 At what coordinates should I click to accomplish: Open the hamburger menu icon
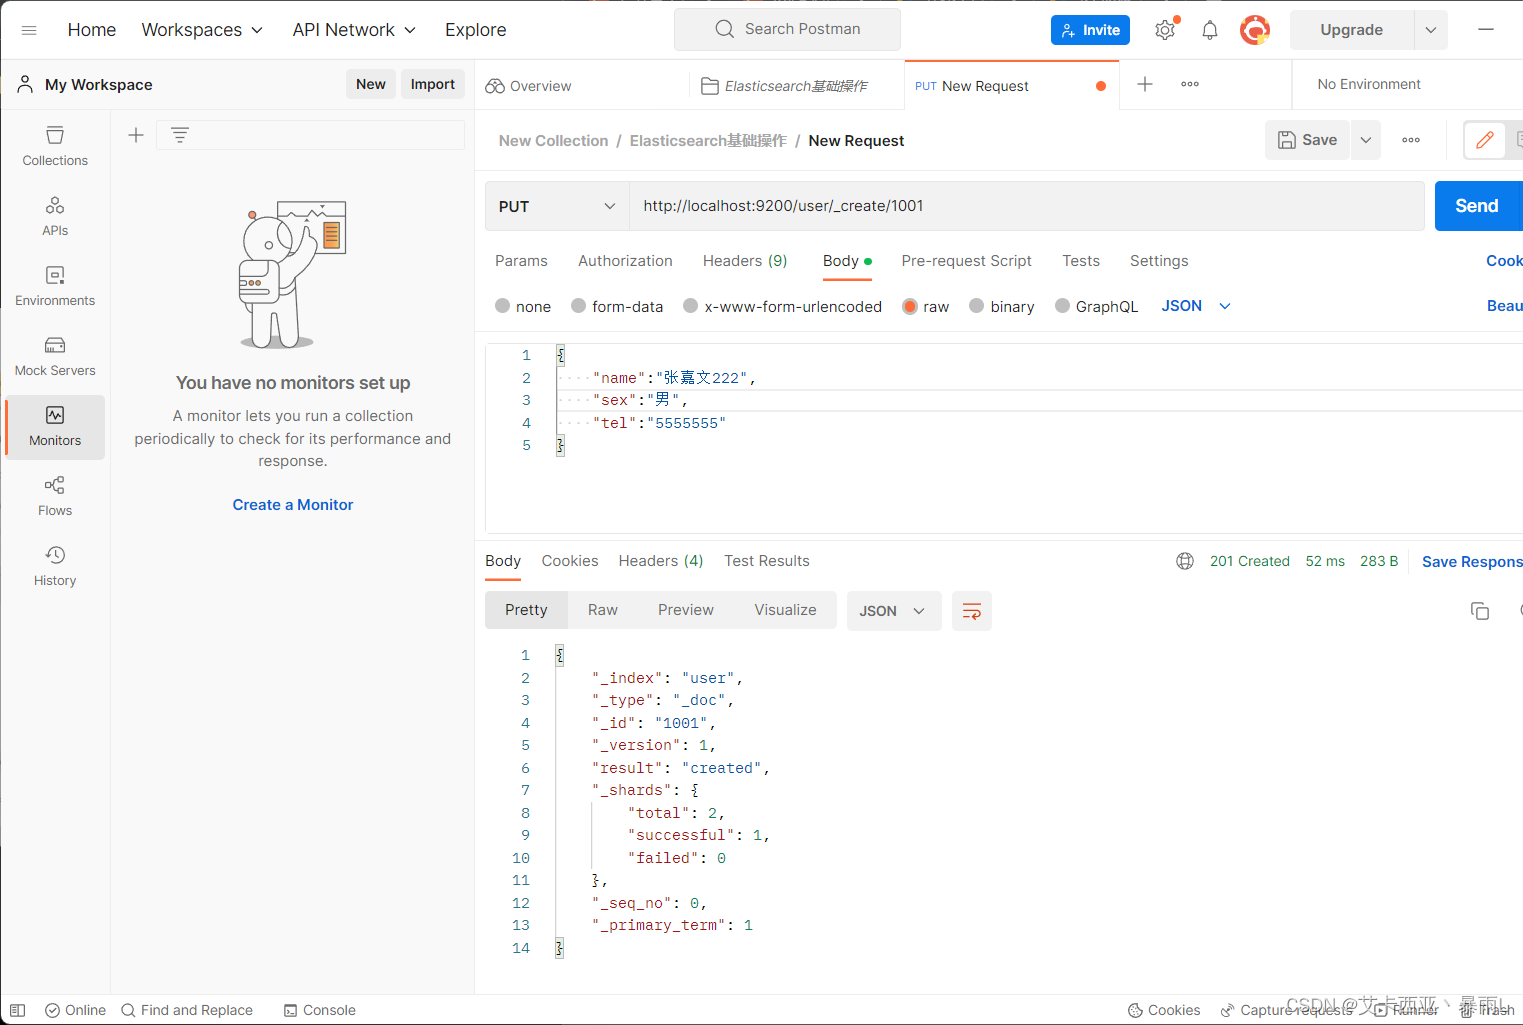[29, 30]
